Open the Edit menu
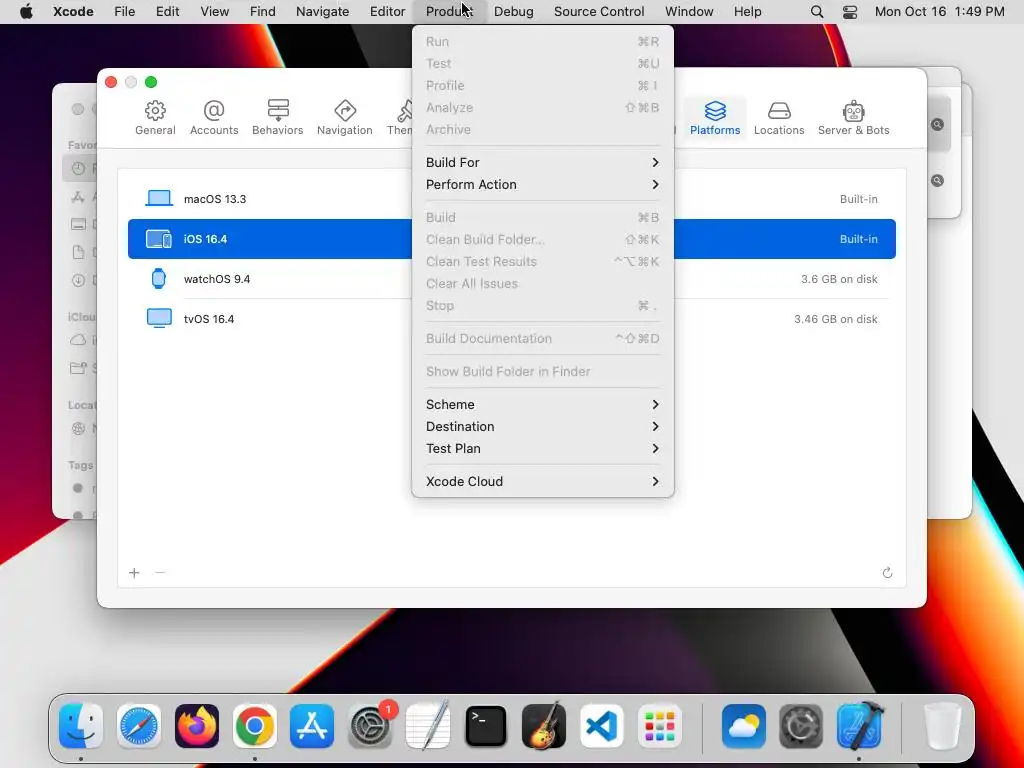The image size is (1024, 768). point(167,12)
